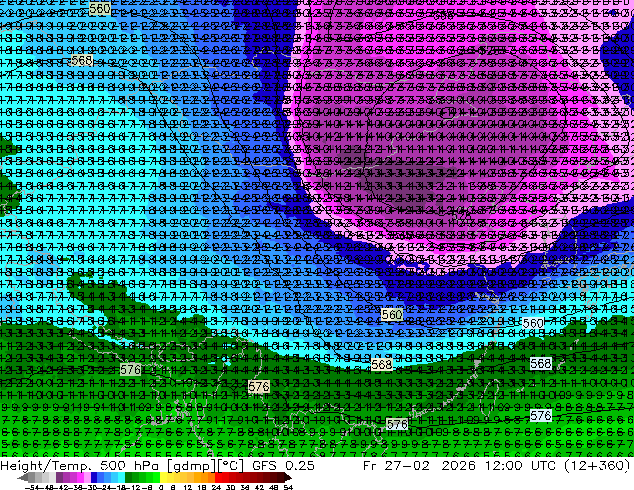
Task: Click the 'GFS 0.25' model label
Action: point(283,466)
